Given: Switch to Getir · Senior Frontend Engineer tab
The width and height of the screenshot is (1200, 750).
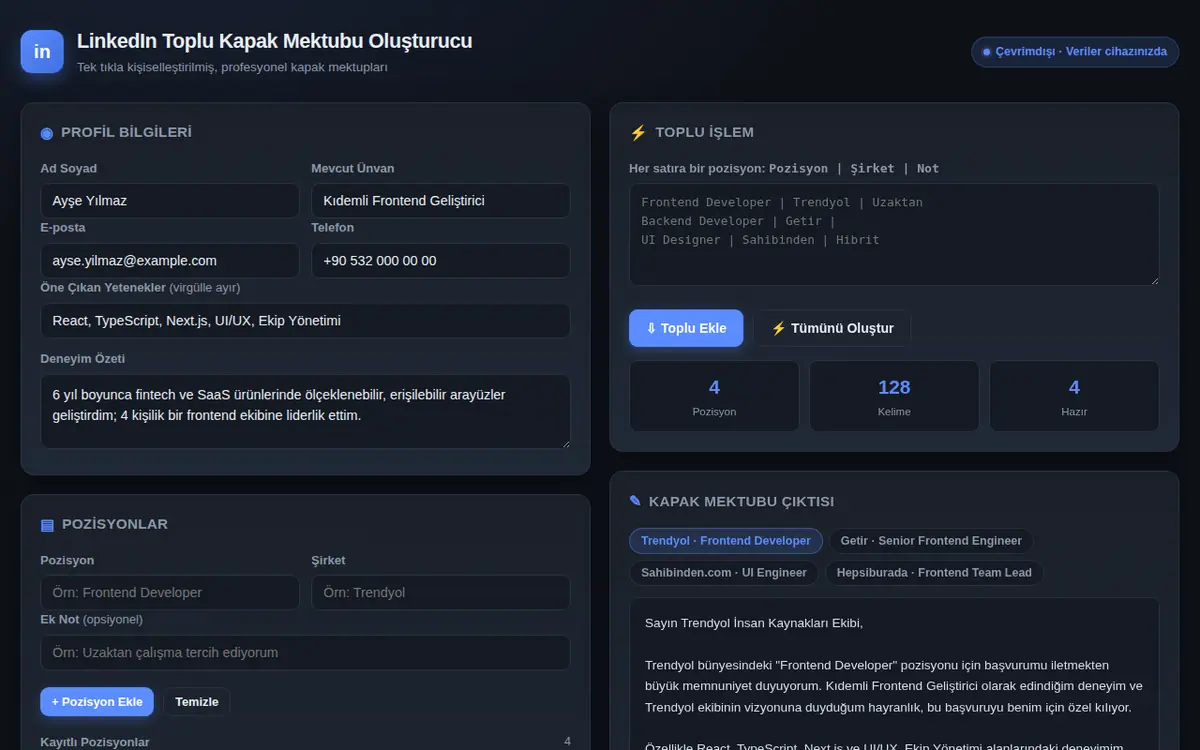Looking at the screenshot, I should (x=931, y=541).
